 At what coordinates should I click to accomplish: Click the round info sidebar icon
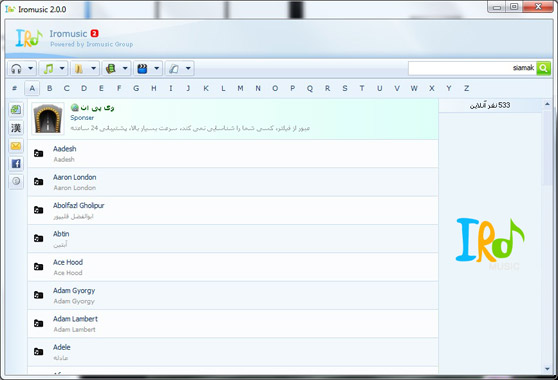(16, 181)
